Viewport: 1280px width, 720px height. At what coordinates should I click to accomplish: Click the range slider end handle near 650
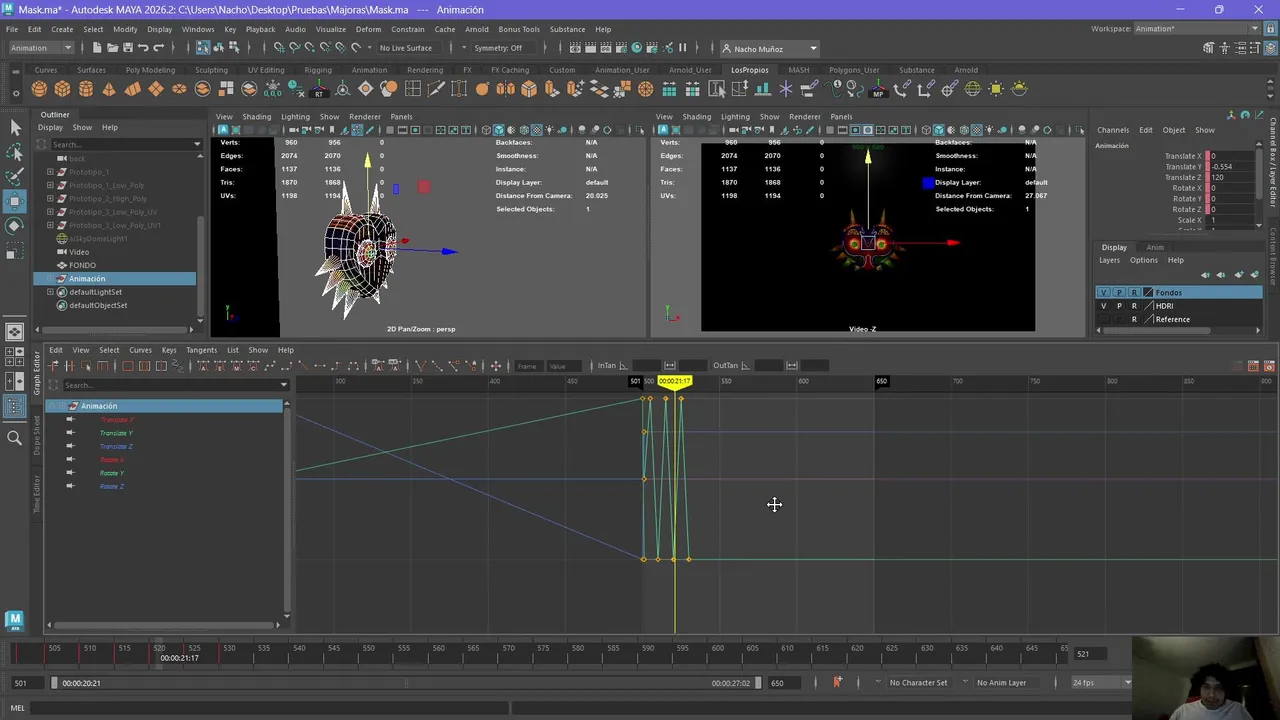pyautogui.click(x=758, y=683)
